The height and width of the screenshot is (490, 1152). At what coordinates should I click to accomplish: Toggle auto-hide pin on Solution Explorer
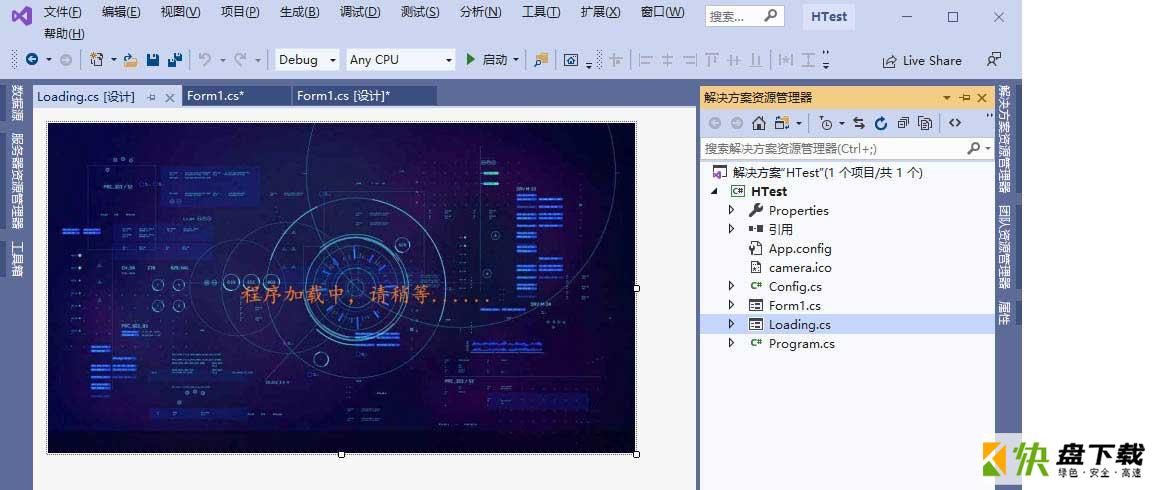click(x=965, y=98)
